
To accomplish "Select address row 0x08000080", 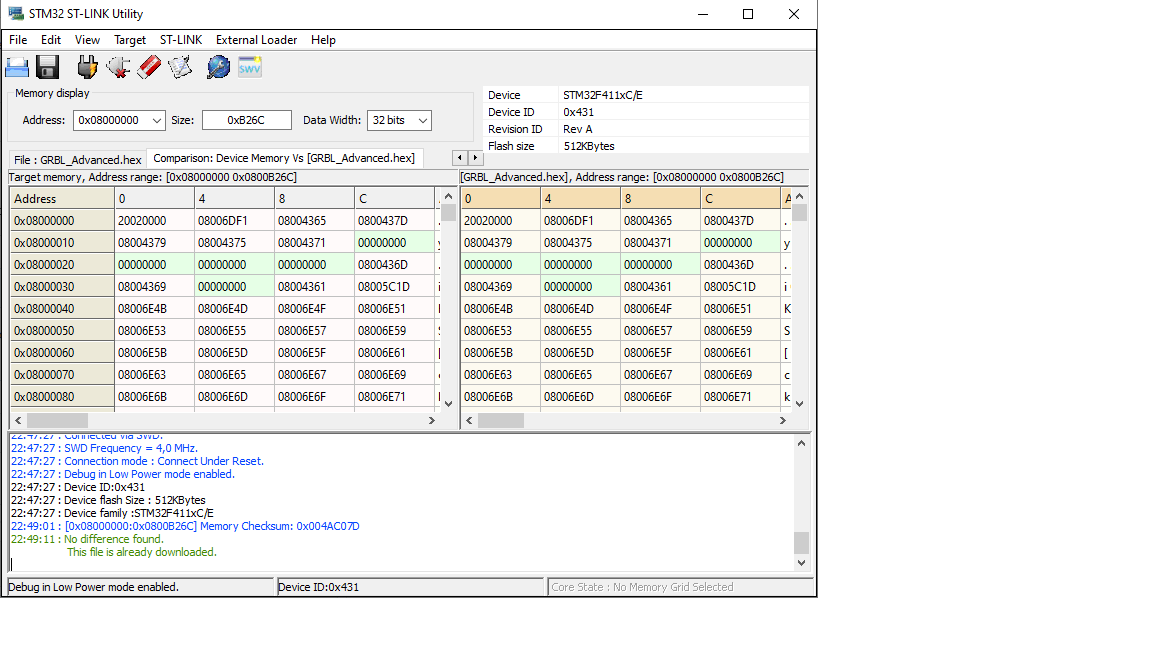I will pyautogui.click(x=62, y=397).
